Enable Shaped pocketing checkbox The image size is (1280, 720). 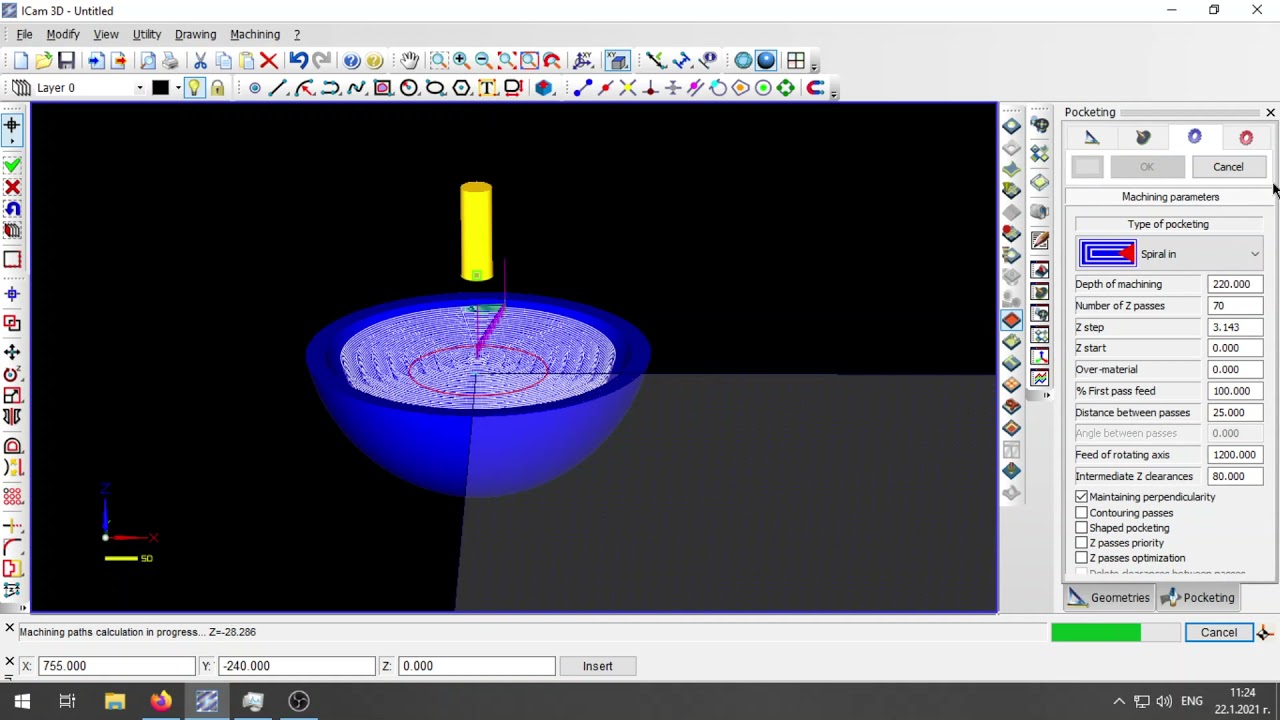[1081, 528]
